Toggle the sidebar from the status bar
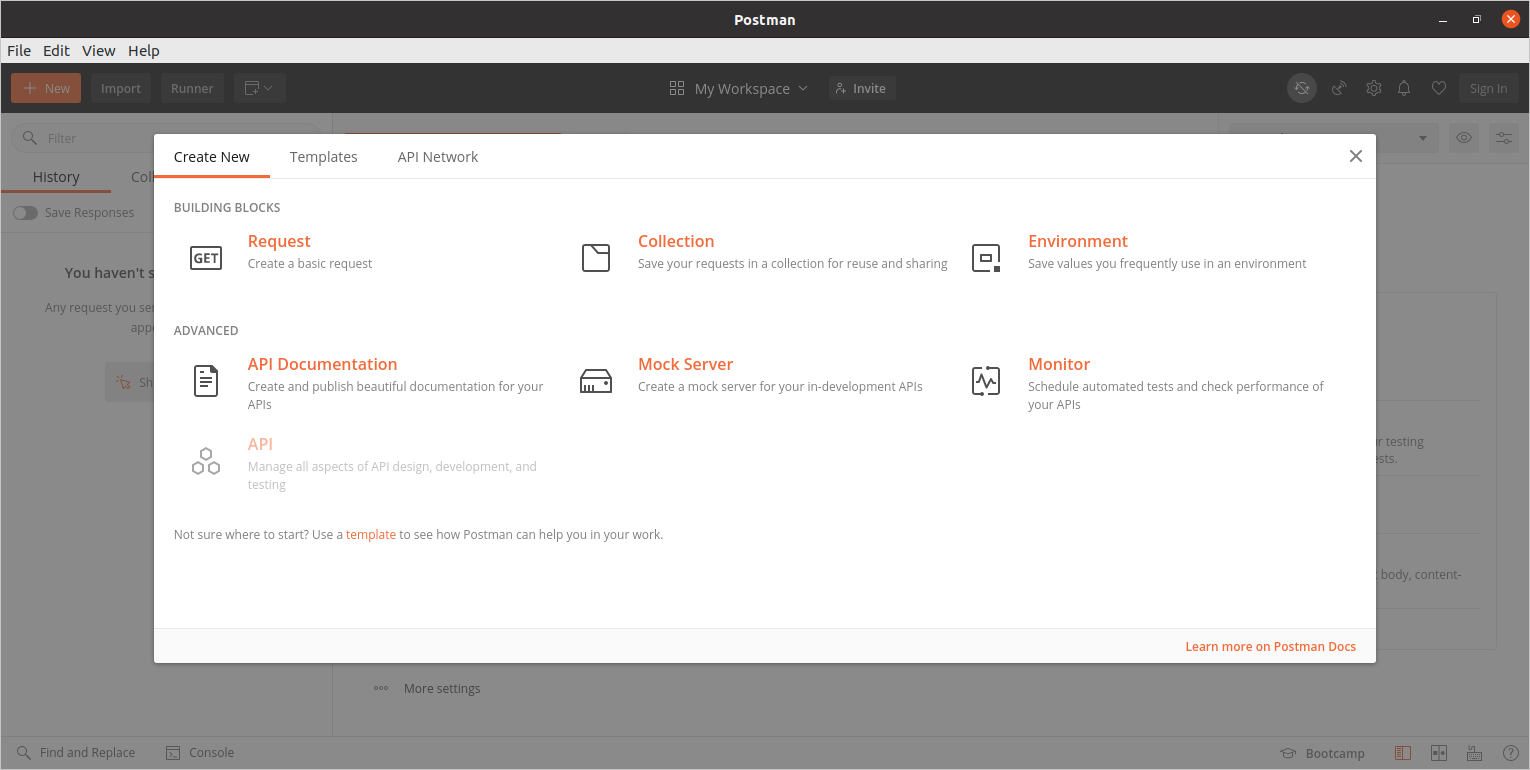 (1402, 753)
